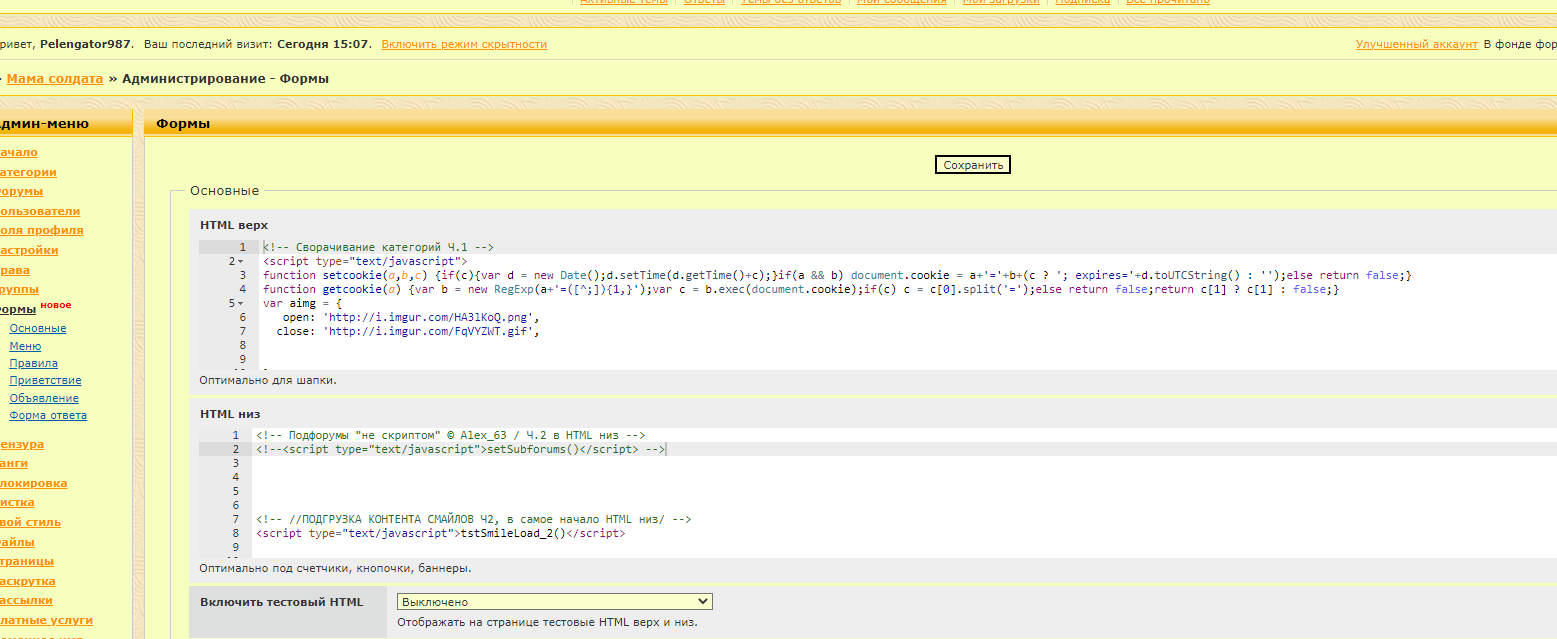
Task: Go to Чистка in admin menu
Action: pos(17,502)
